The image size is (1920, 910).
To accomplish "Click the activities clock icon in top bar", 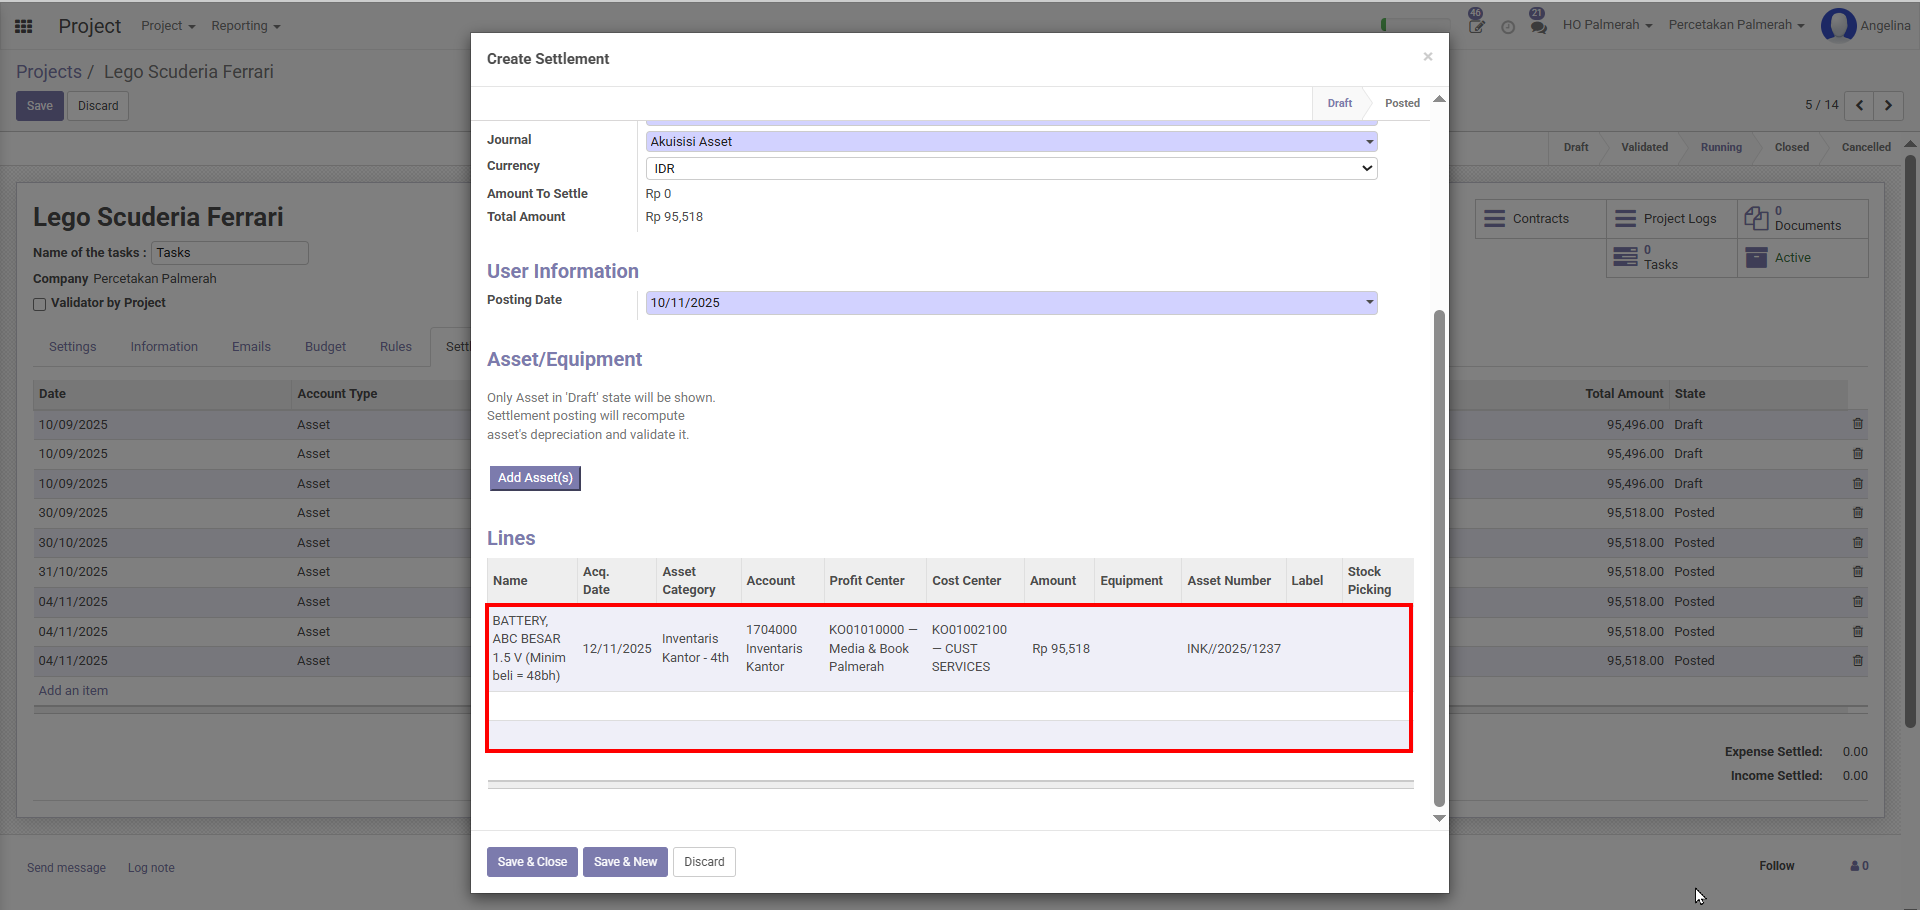I will 1508,27.
